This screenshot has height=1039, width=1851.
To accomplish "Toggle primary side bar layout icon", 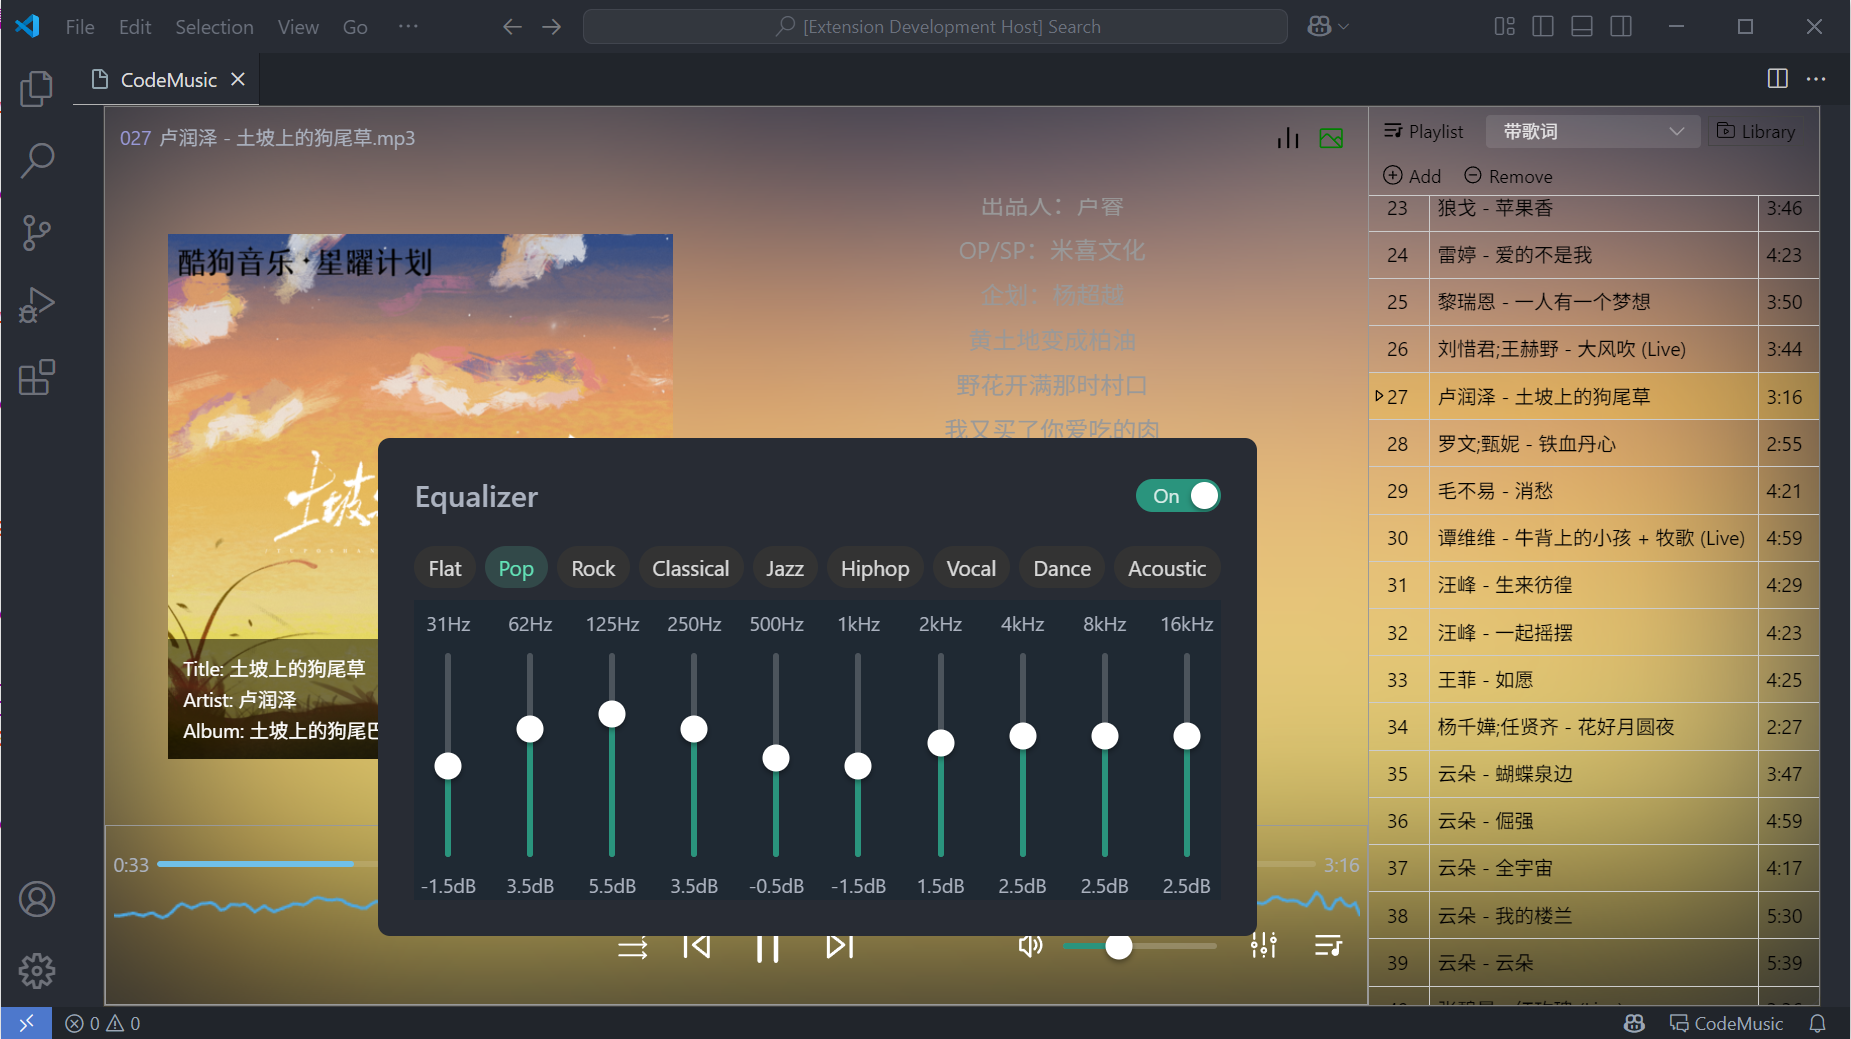I will pyautogui.click(x=1543, y=27).
